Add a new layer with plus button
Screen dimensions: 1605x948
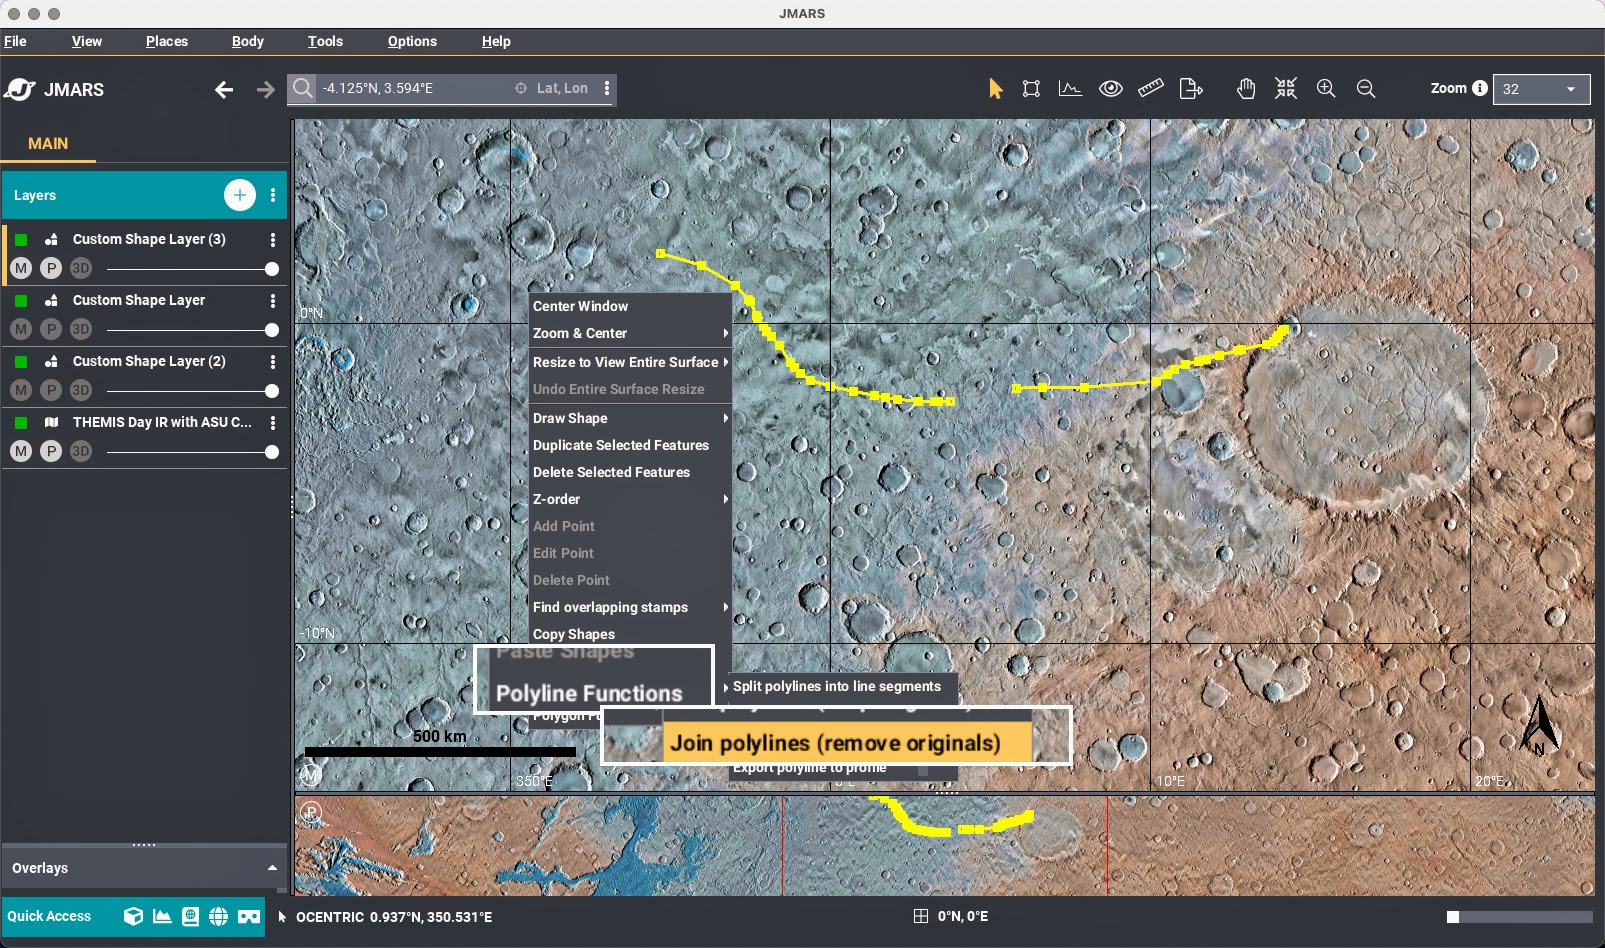point(239,195)
